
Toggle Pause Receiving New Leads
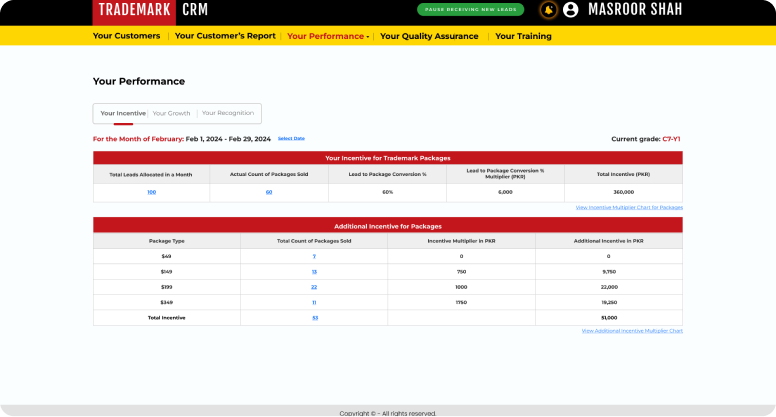[x=470, y=10]
